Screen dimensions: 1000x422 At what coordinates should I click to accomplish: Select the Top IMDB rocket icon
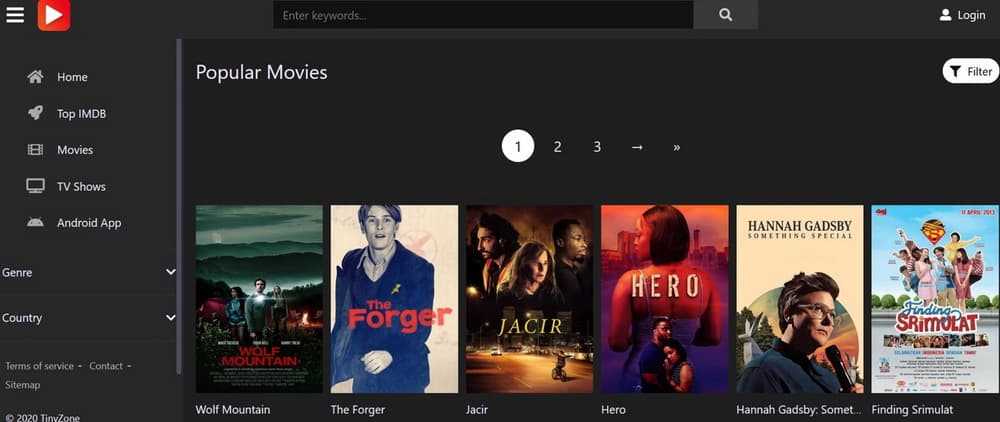[36, 113]
